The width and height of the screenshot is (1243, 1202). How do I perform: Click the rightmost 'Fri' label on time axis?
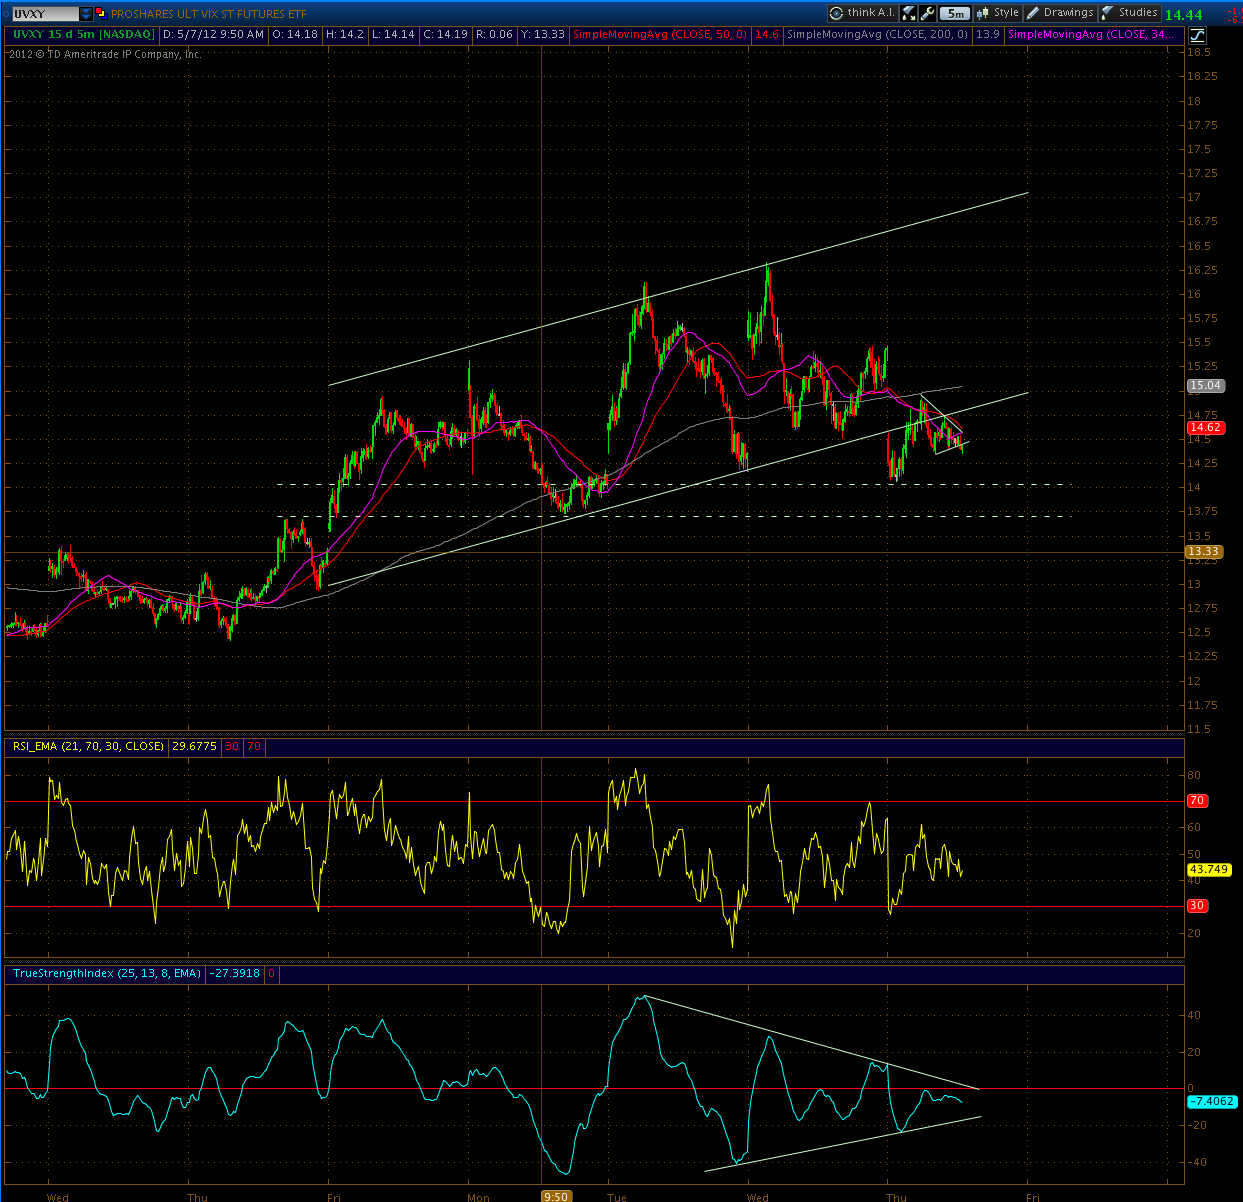pyautogui.click(x=1033, y=1197)
